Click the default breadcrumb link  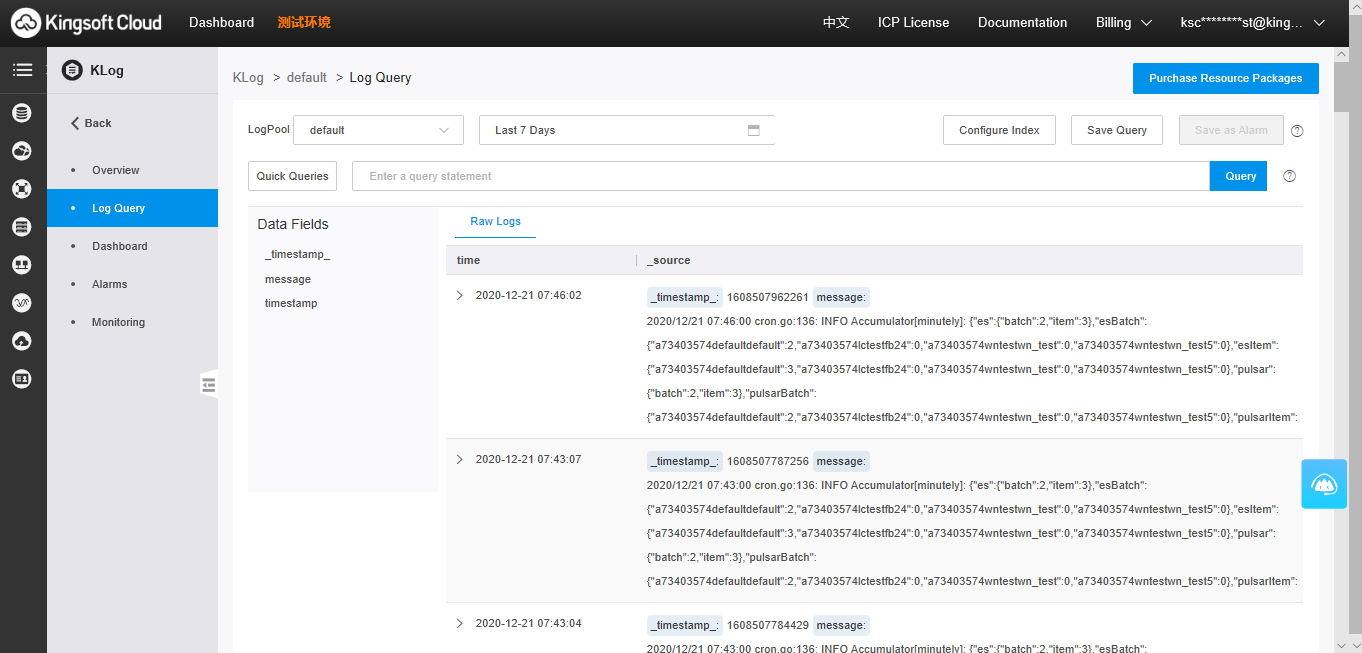tap(307, 77)
